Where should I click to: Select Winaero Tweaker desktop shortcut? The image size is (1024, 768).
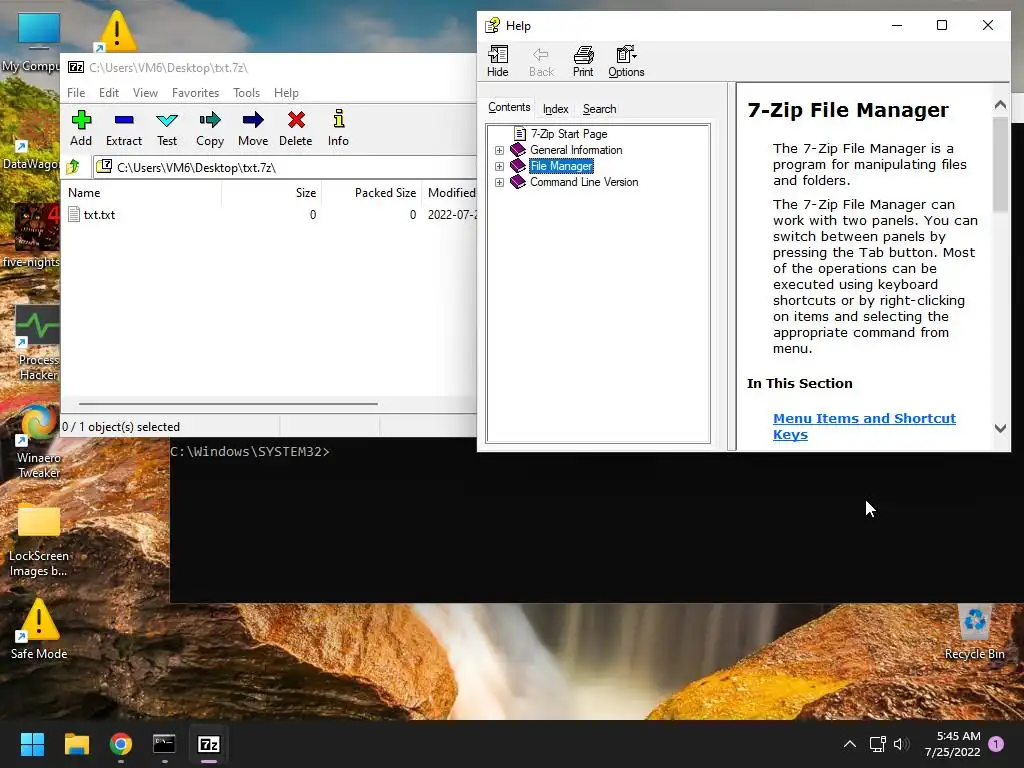pos(39,441)
